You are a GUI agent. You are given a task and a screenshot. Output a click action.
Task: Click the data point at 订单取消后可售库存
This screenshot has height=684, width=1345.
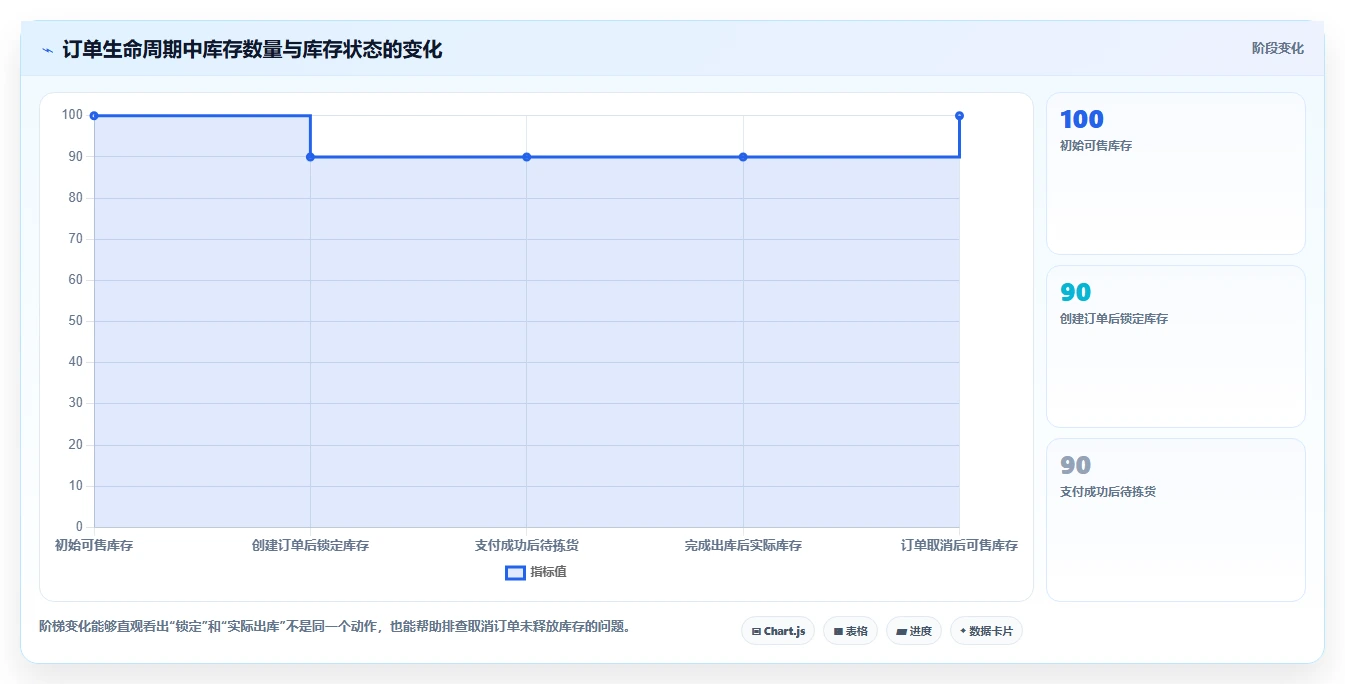[x=959, y=116]
